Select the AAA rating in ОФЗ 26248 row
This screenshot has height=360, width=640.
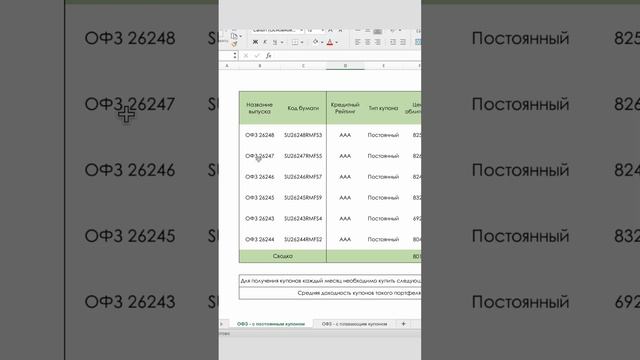click(x=345, y=135)
